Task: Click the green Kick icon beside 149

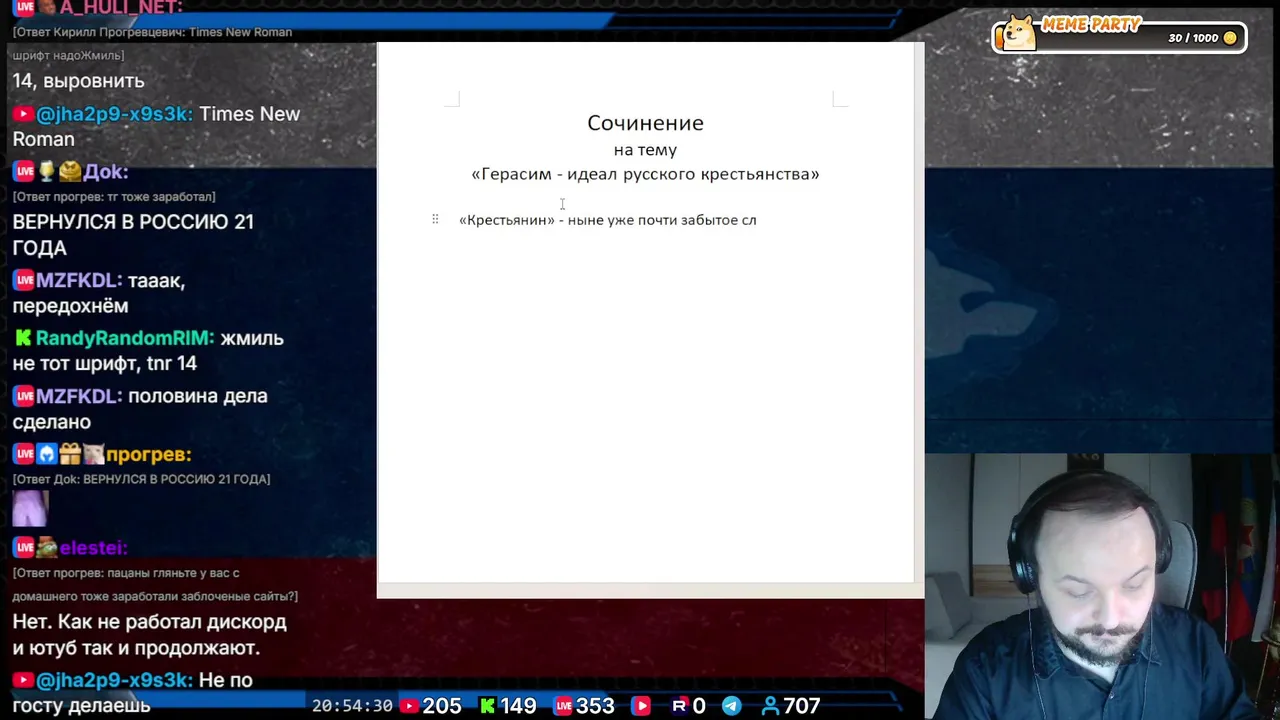Action: click(487, 706)
